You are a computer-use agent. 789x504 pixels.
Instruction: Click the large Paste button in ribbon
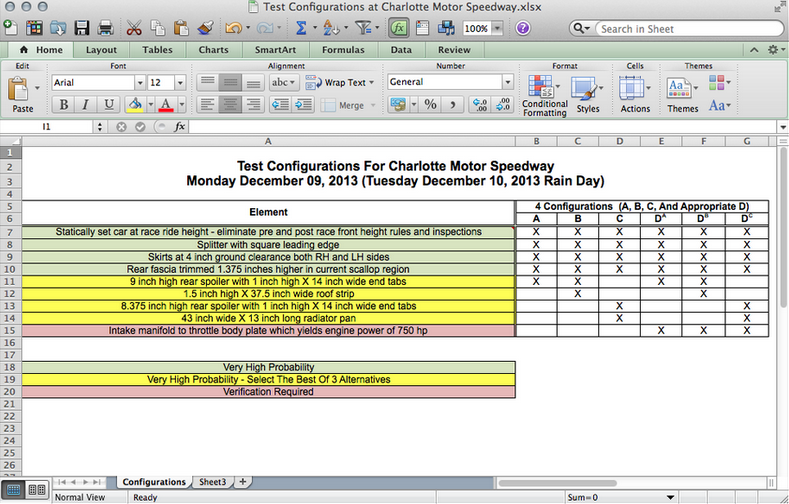click(x=22, y=94)
